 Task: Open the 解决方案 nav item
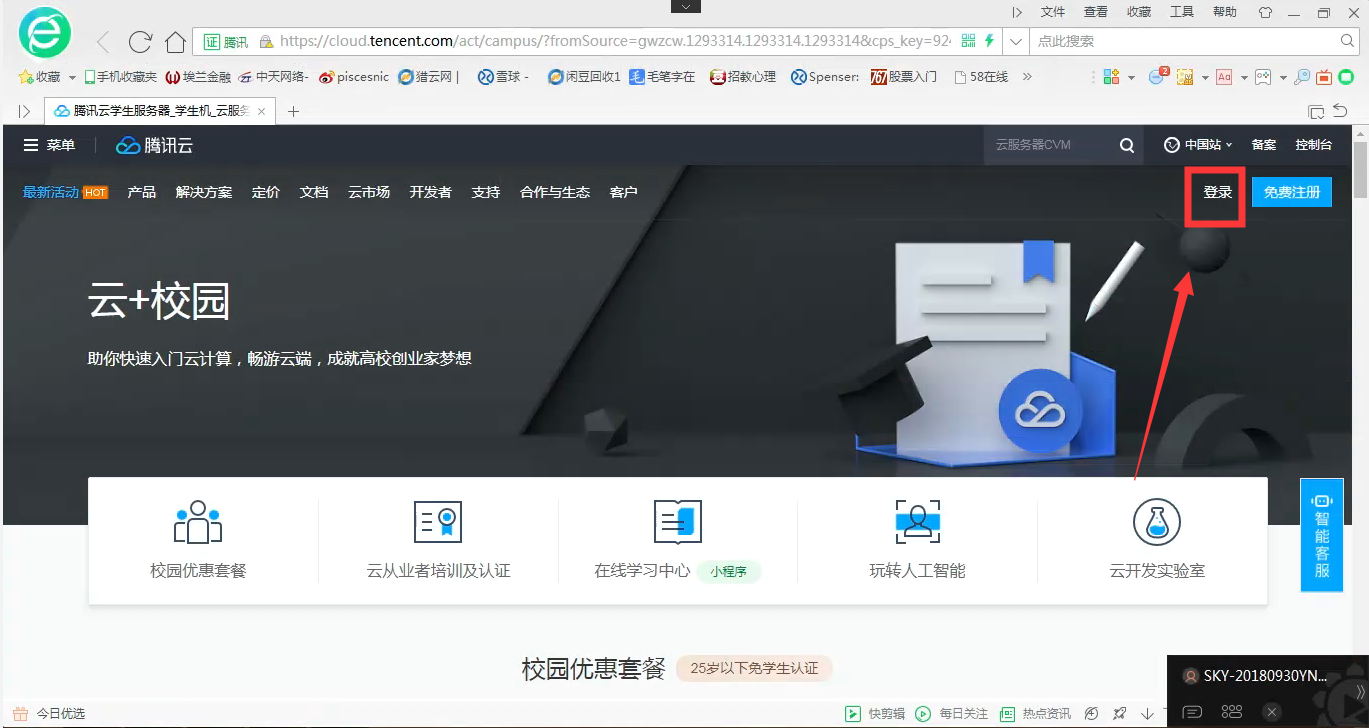click(204, 192)
